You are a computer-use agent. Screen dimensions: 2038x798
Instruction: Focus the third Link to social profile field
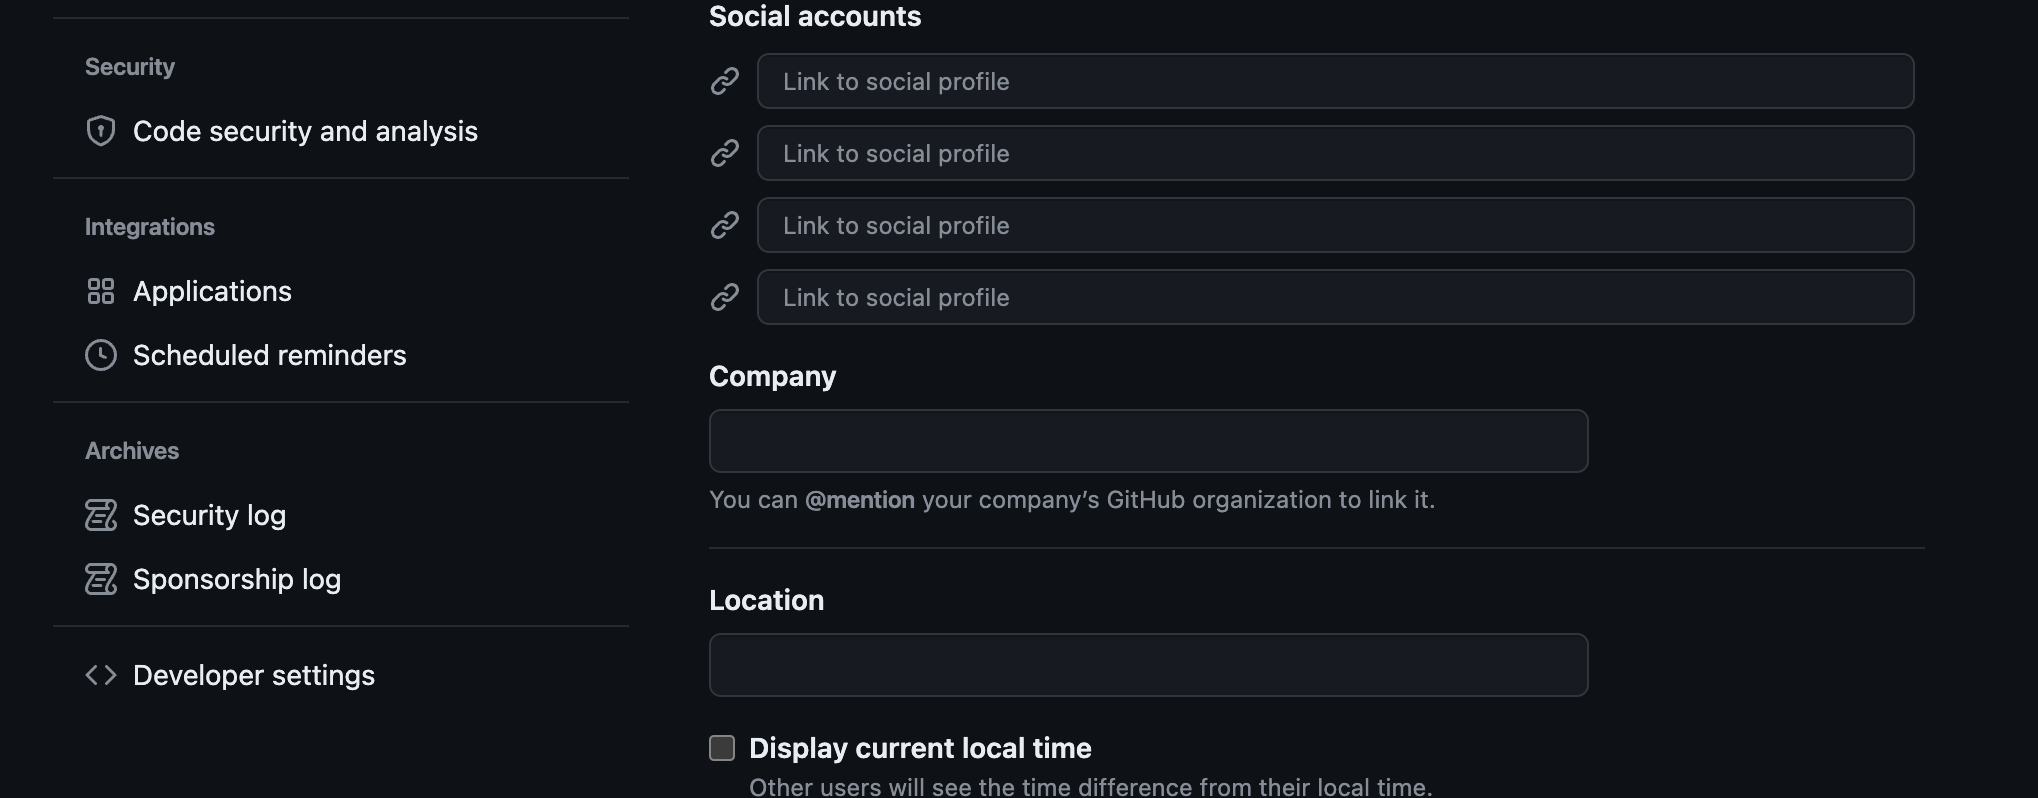[x=1336, y=225]
